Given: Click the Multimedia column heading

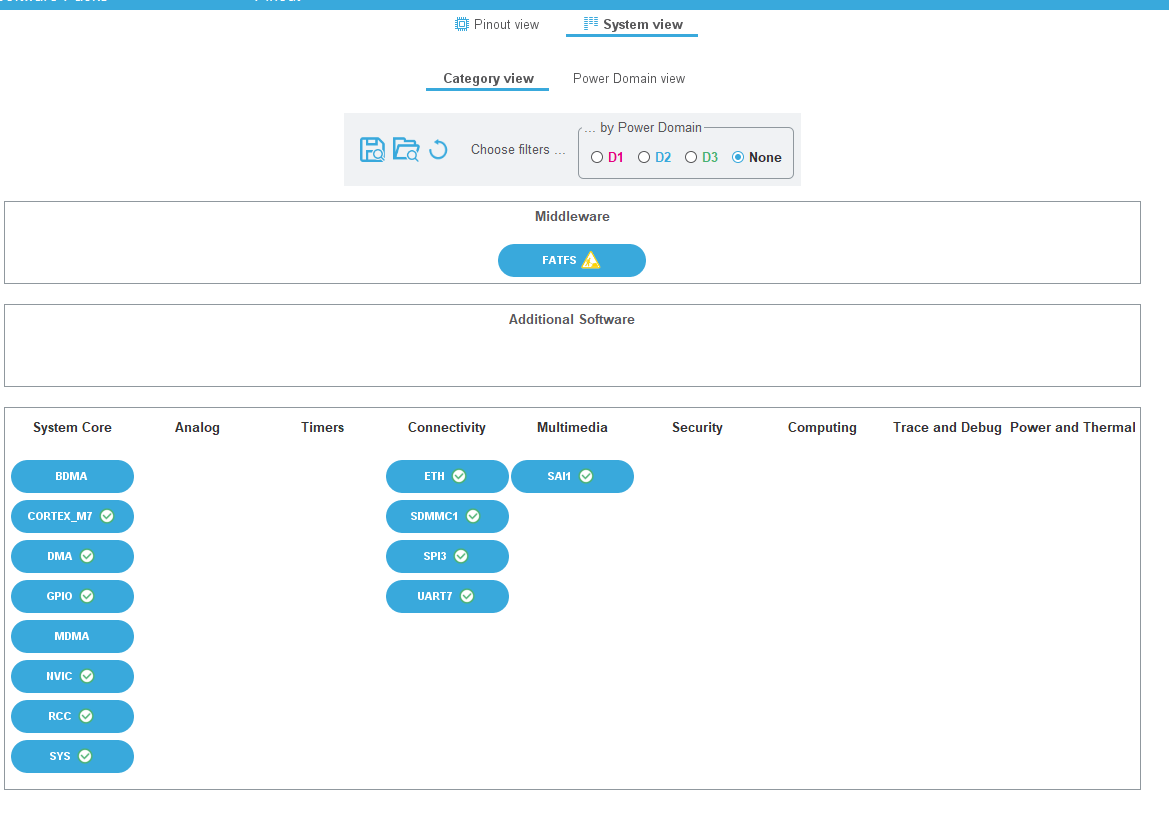Looking at the screenshot, I should (572, 427).
